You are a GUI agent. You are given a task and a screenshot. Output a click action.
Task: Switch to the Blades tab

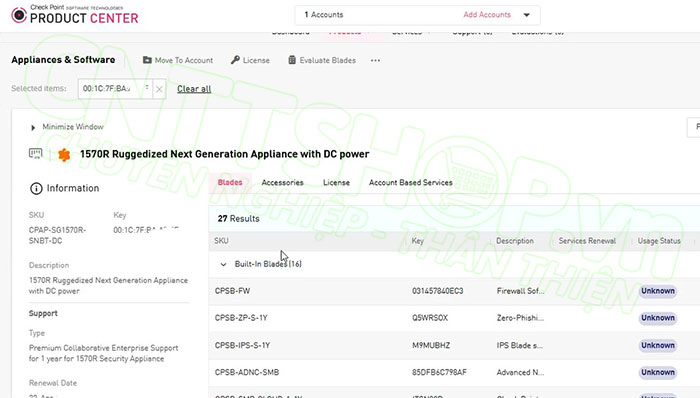[230, 182]
